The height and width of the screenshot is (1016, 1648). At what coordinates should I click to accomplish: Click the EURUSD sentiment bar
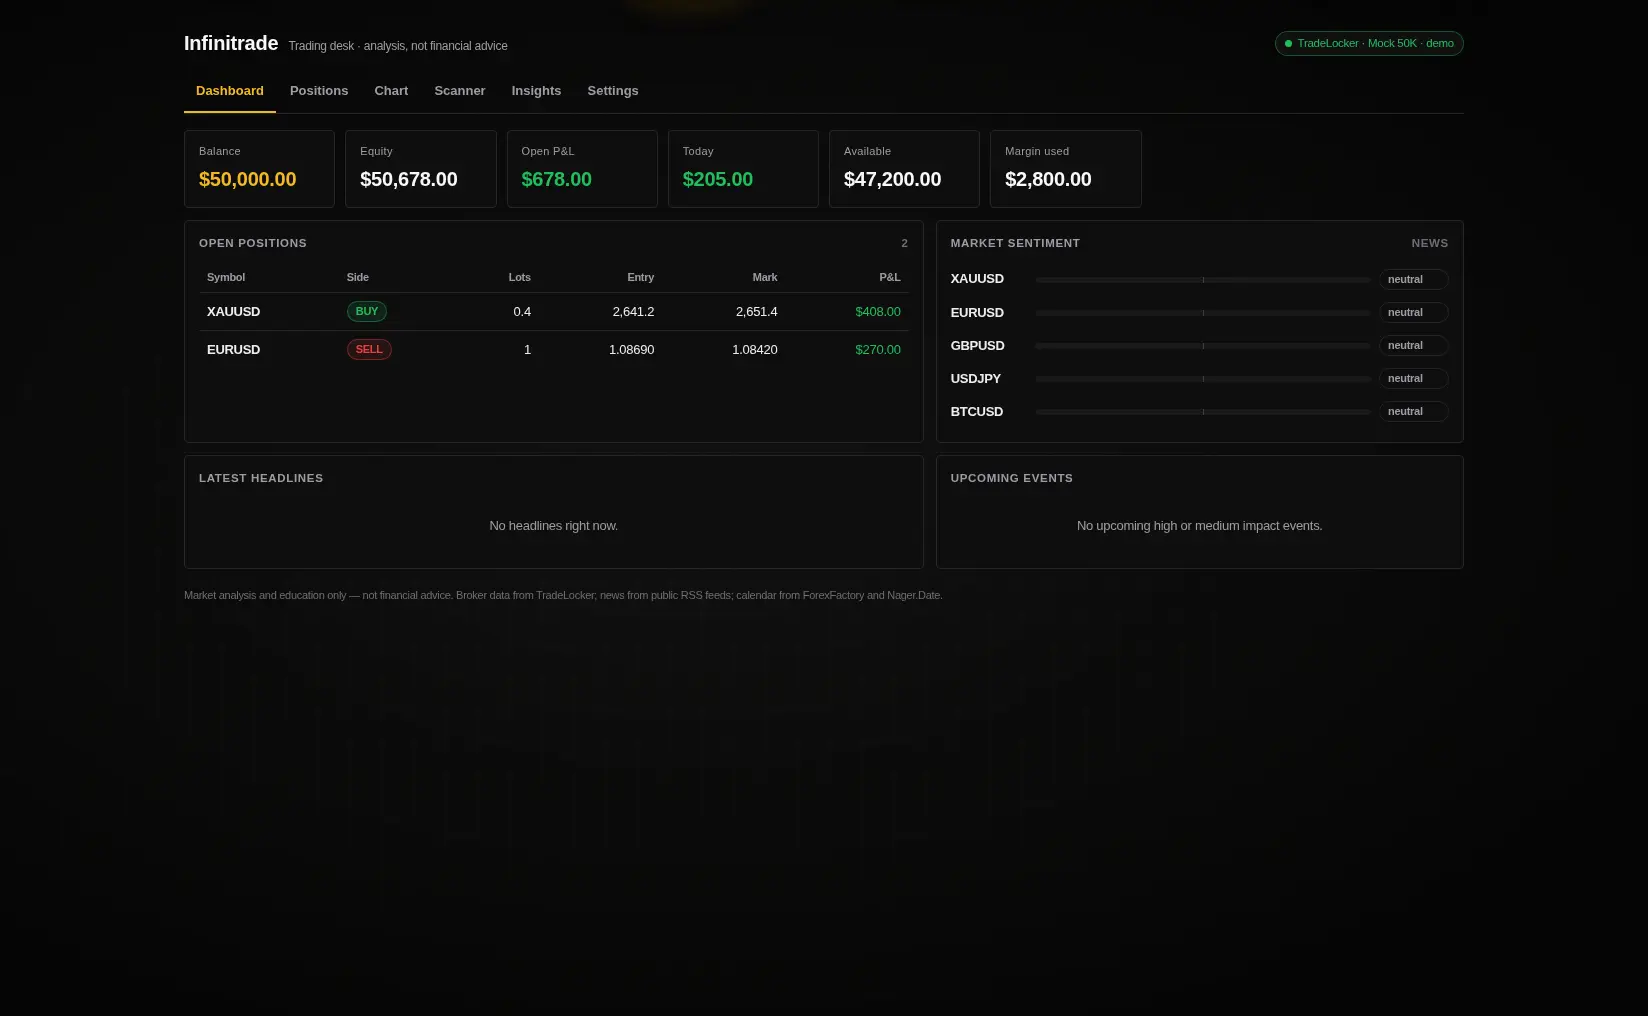click(x=1203, y=313)
